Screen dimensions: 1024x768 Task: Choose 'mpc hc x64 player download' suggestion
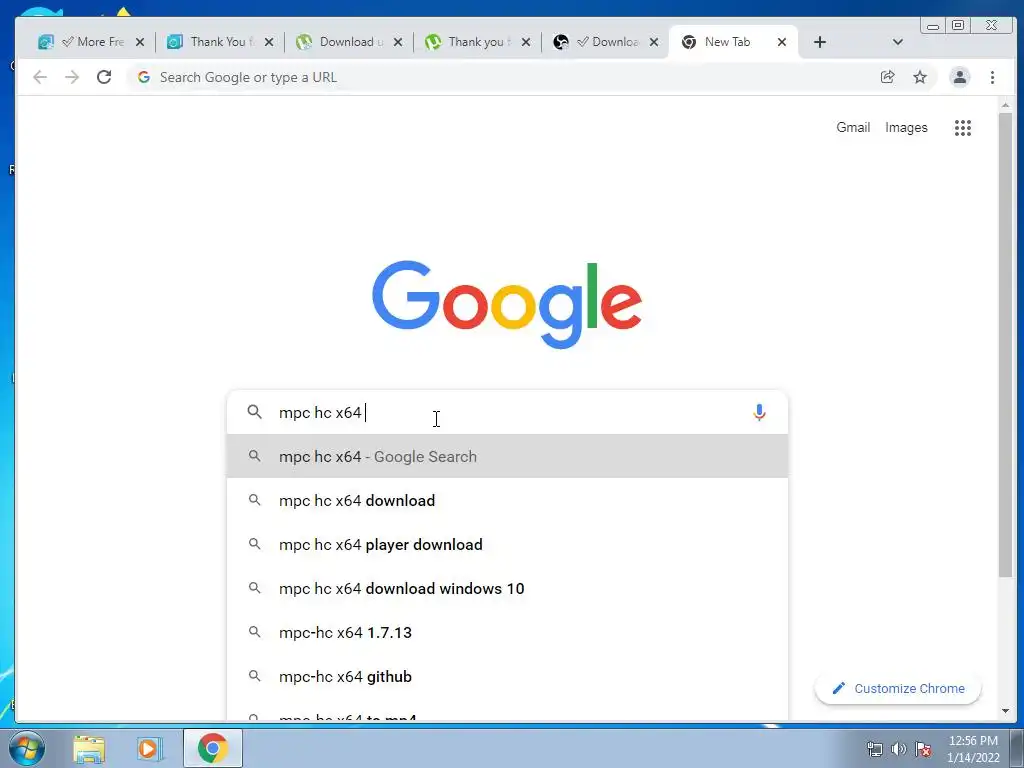(507, 545)
